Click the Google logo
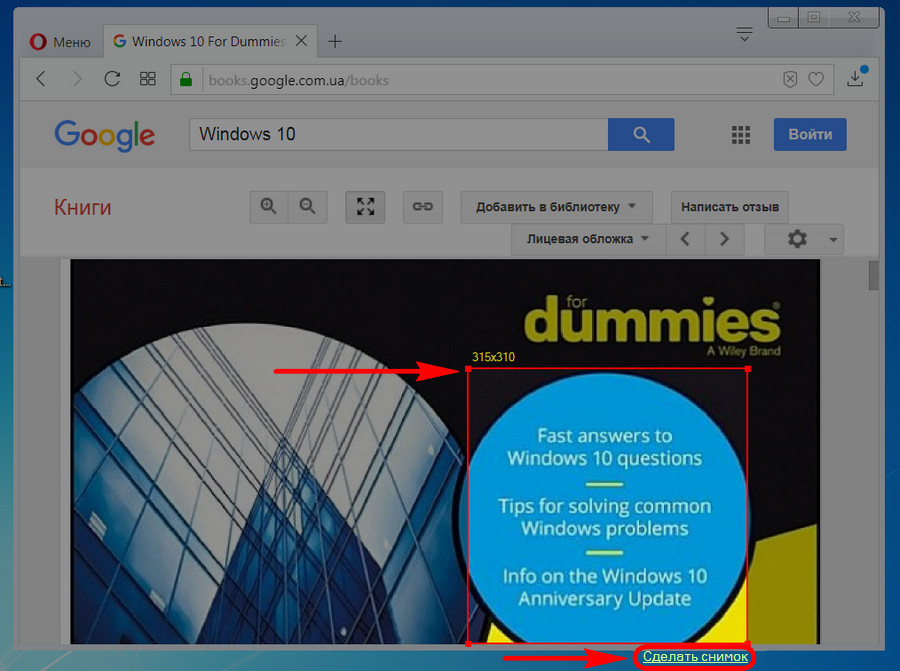This screenshot has width=900, height=671. pyautogui.click(x=104, y=135)
